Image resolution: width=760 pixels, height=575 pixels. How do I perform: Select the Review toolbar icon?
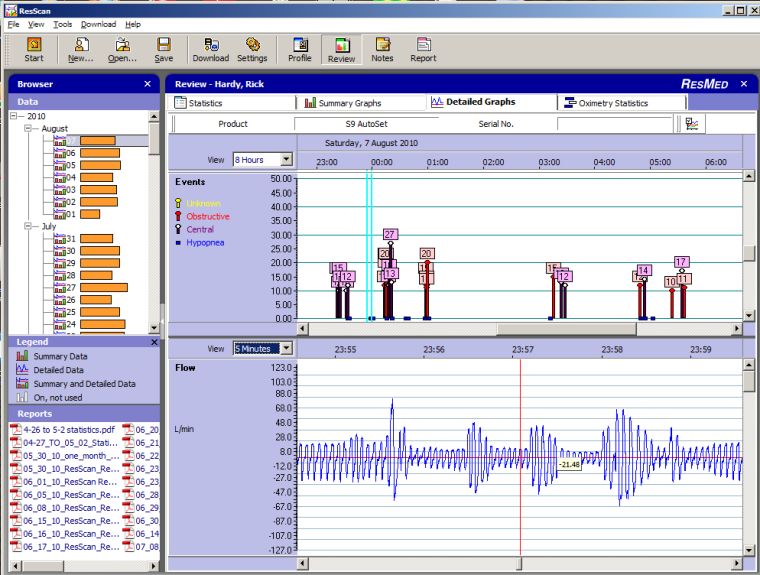[x=341, y=49]
